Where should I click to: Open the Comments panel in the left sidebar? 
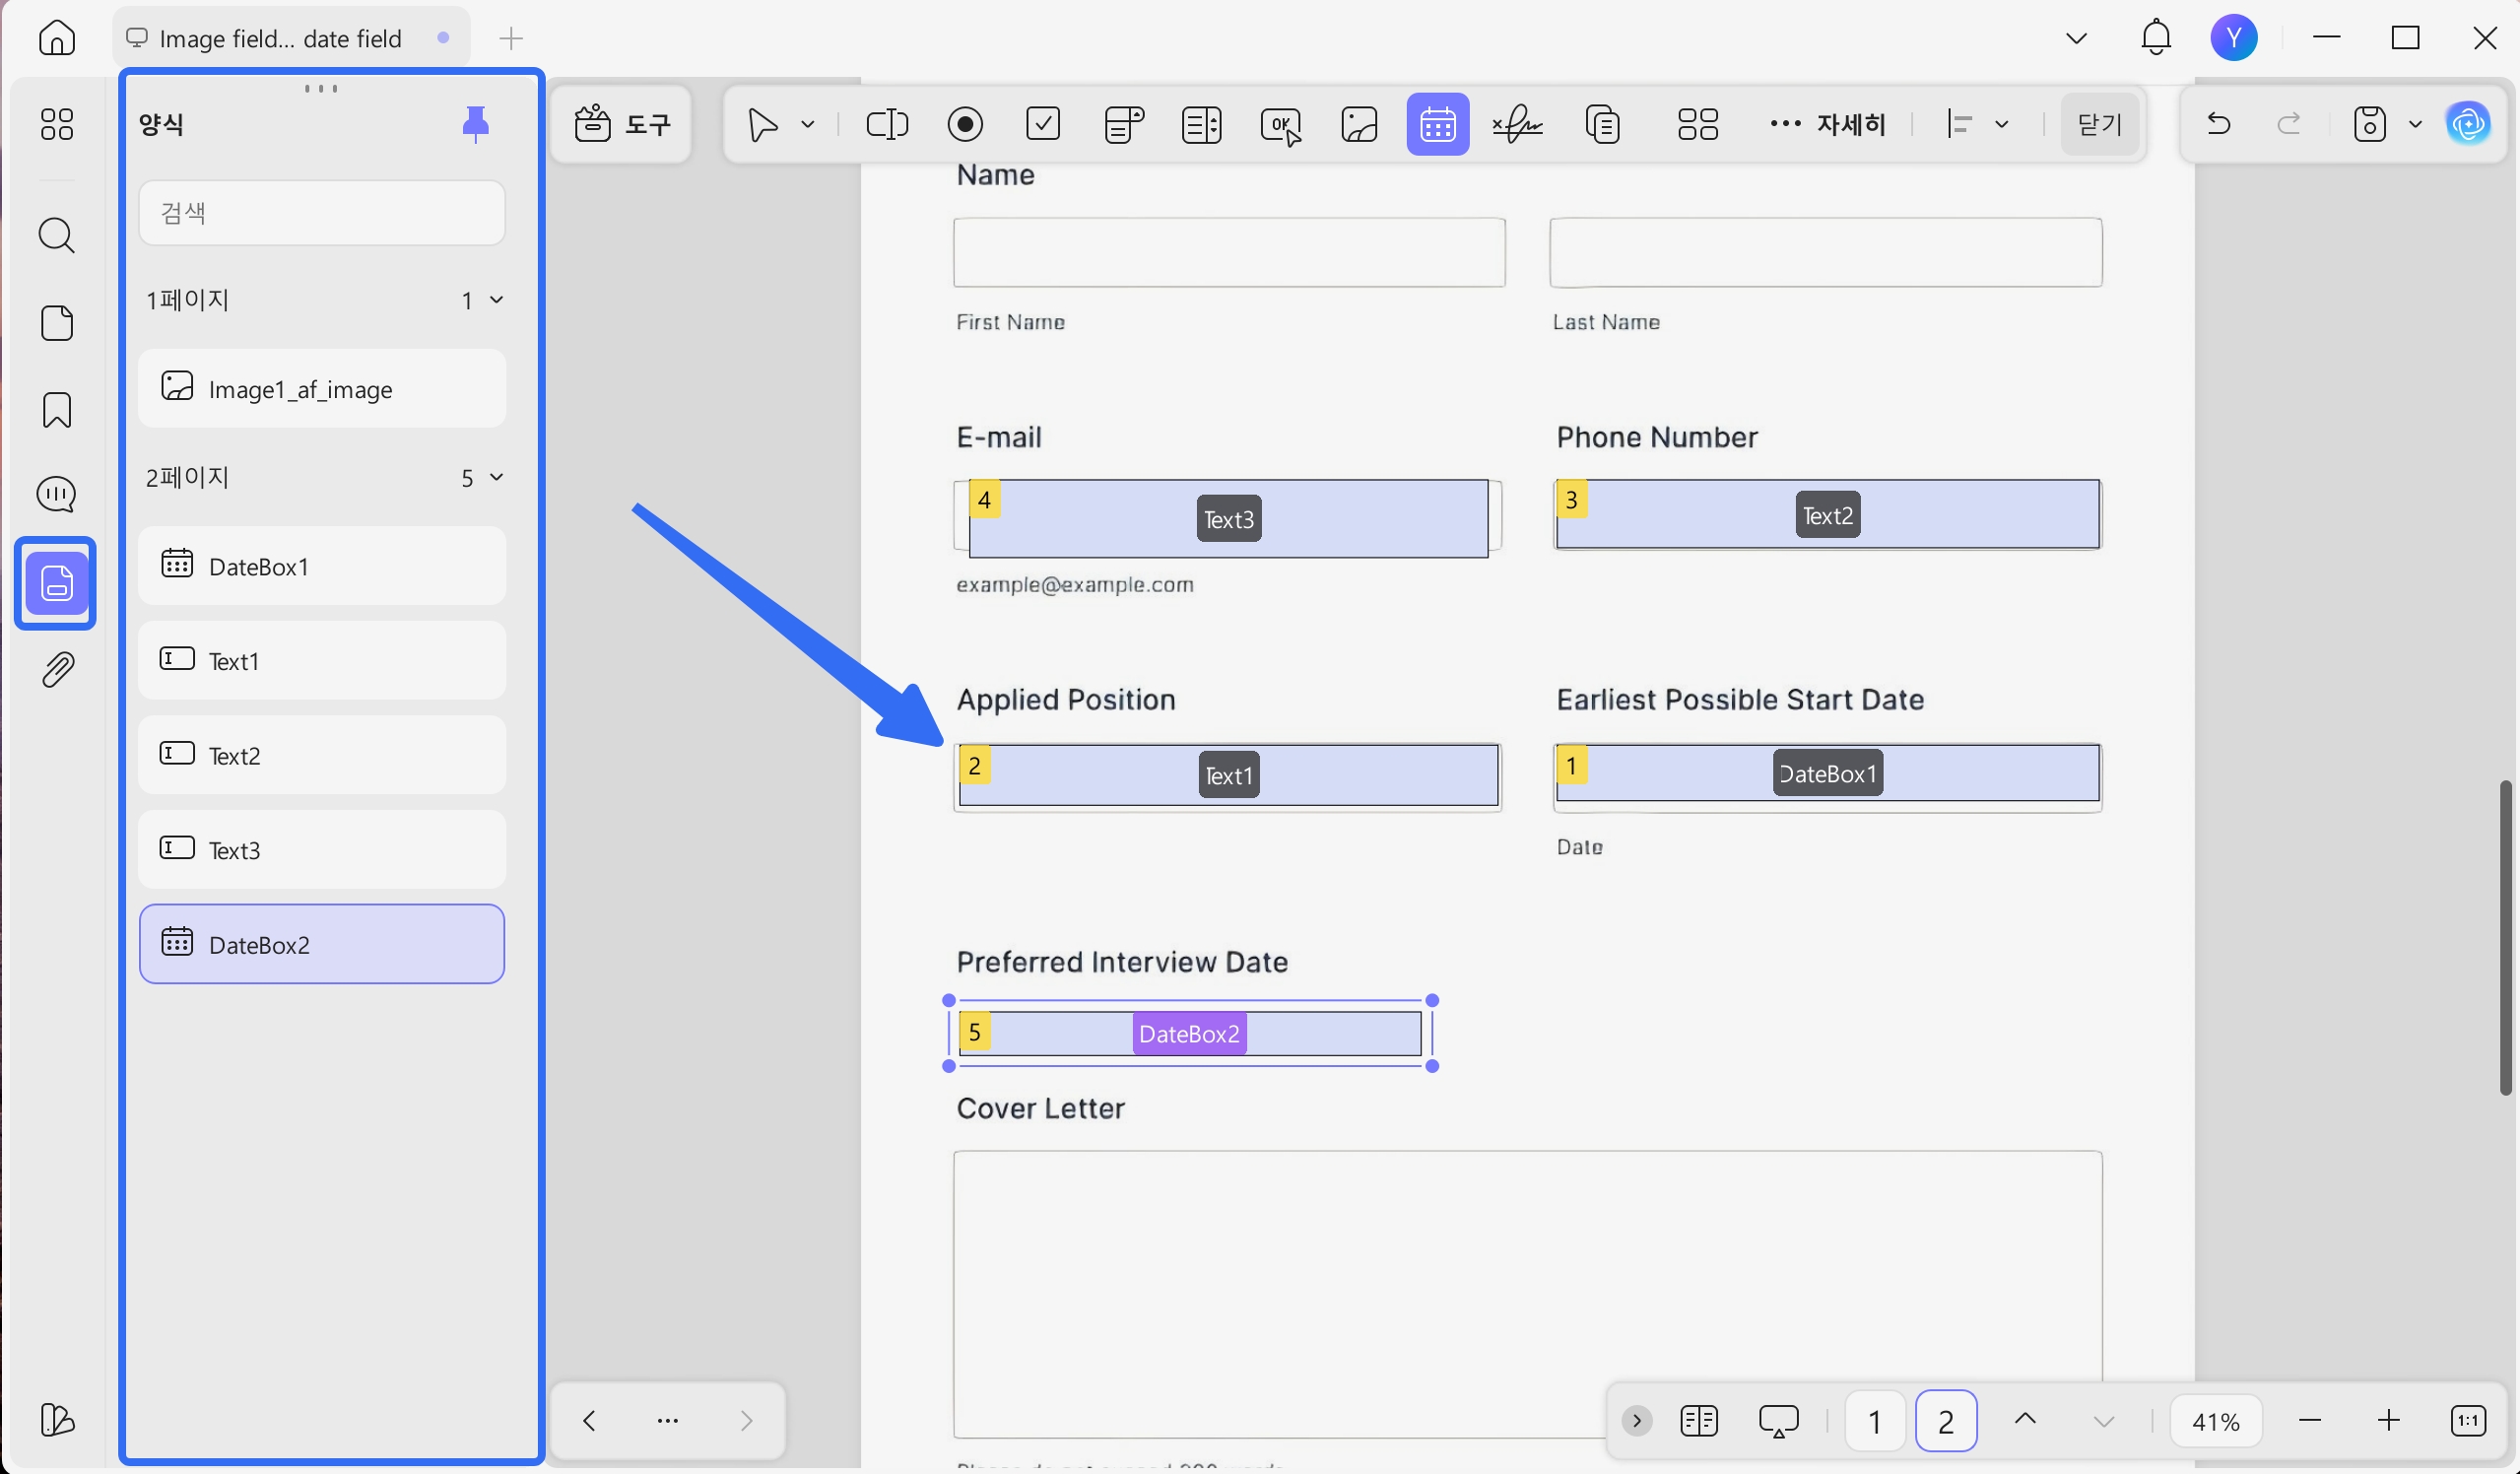click(56, 493)
